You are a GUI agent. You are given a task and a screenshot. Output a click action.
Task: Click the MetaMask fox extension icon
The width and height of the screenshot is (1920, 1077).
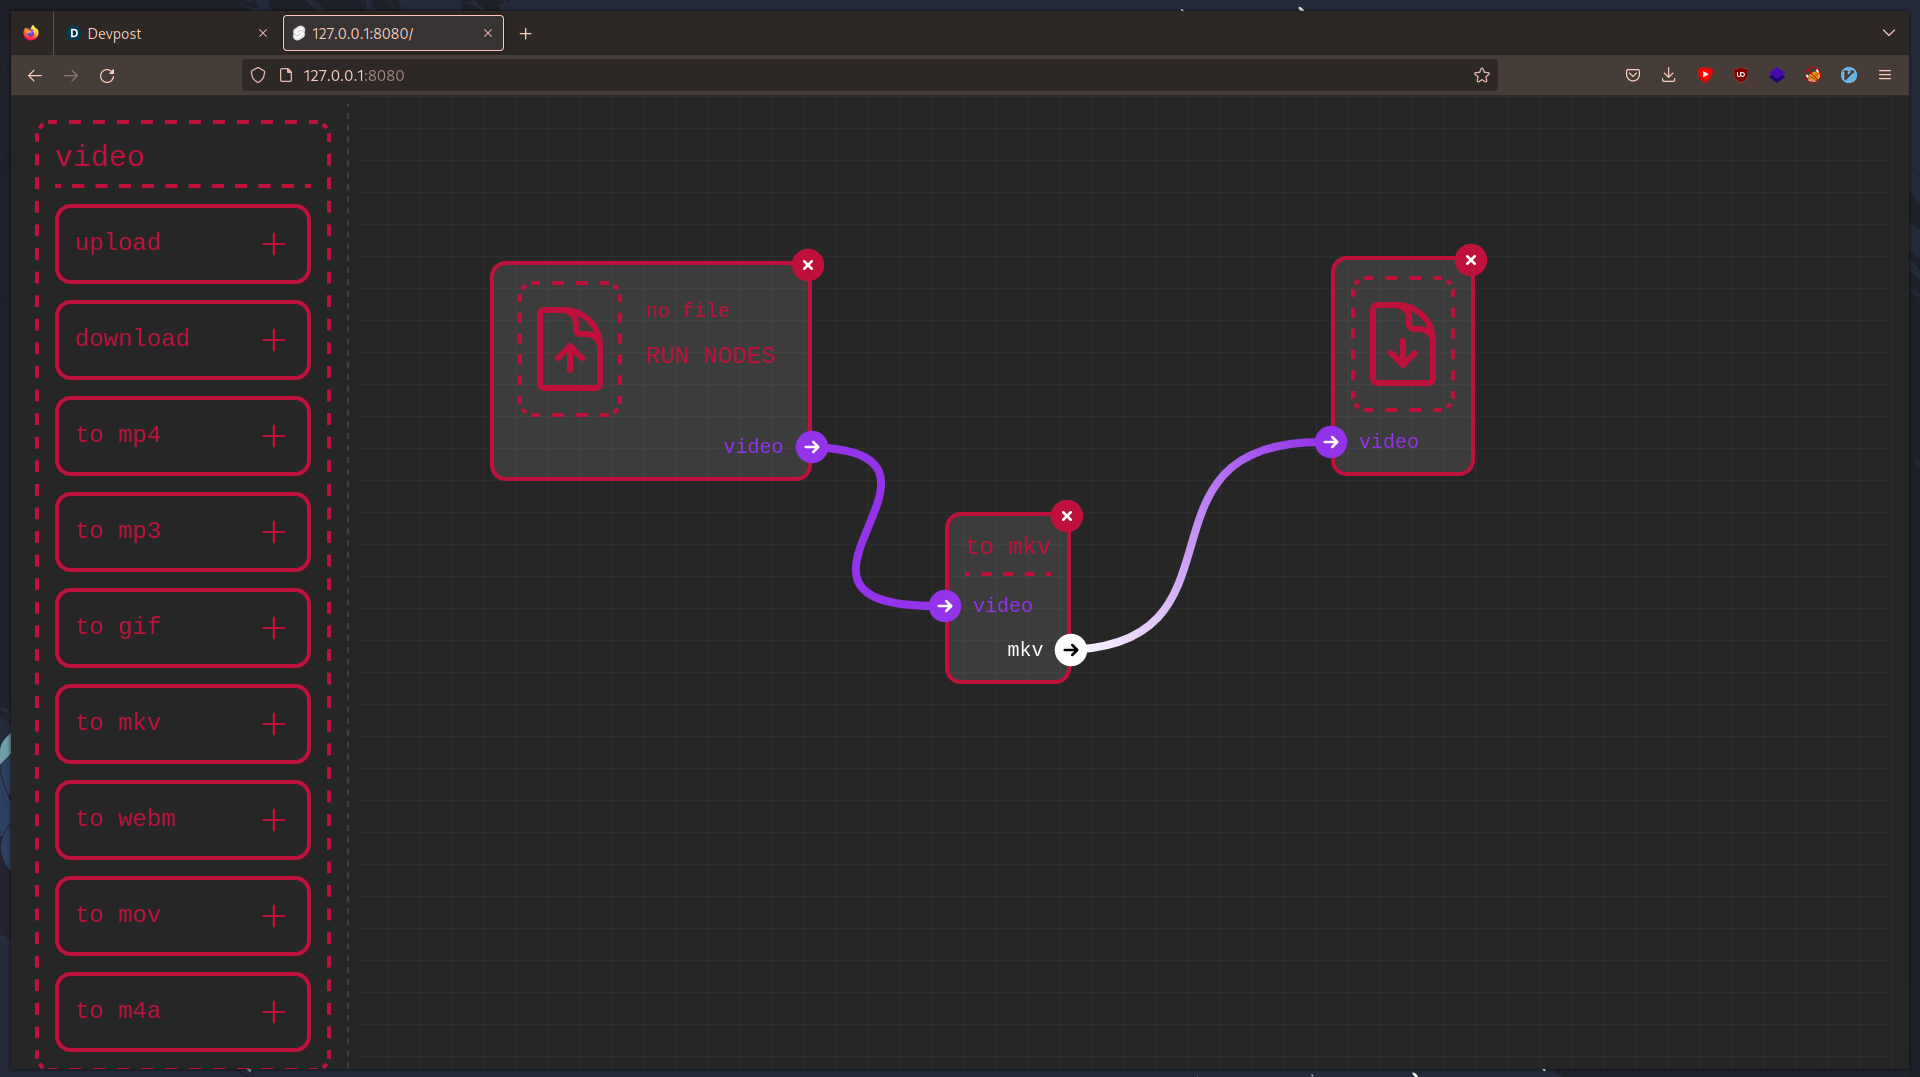(x=1813, y=75)
